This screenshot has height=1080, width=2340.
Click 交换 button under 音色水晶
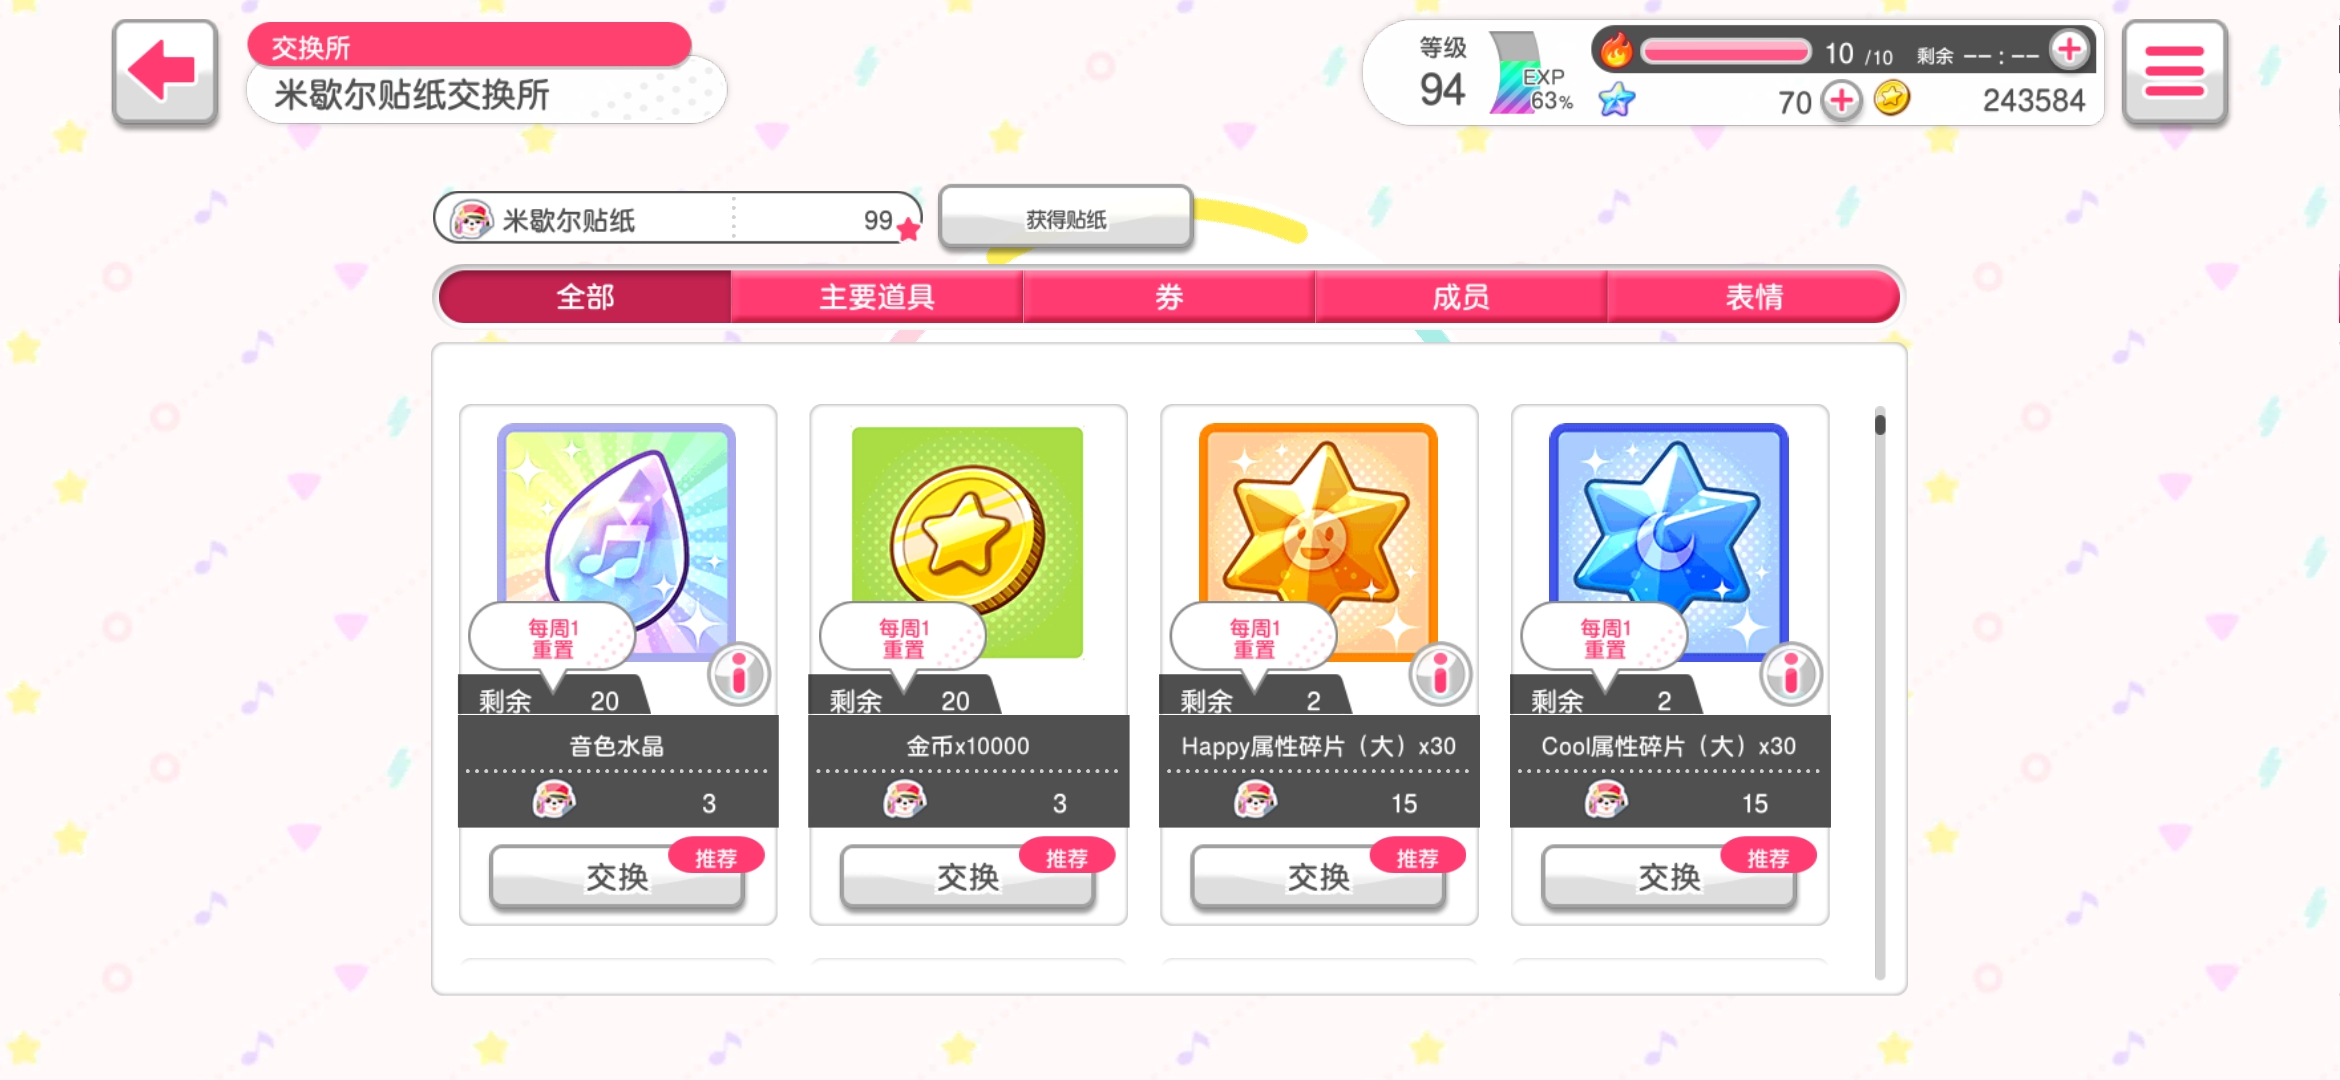point(617,878)
